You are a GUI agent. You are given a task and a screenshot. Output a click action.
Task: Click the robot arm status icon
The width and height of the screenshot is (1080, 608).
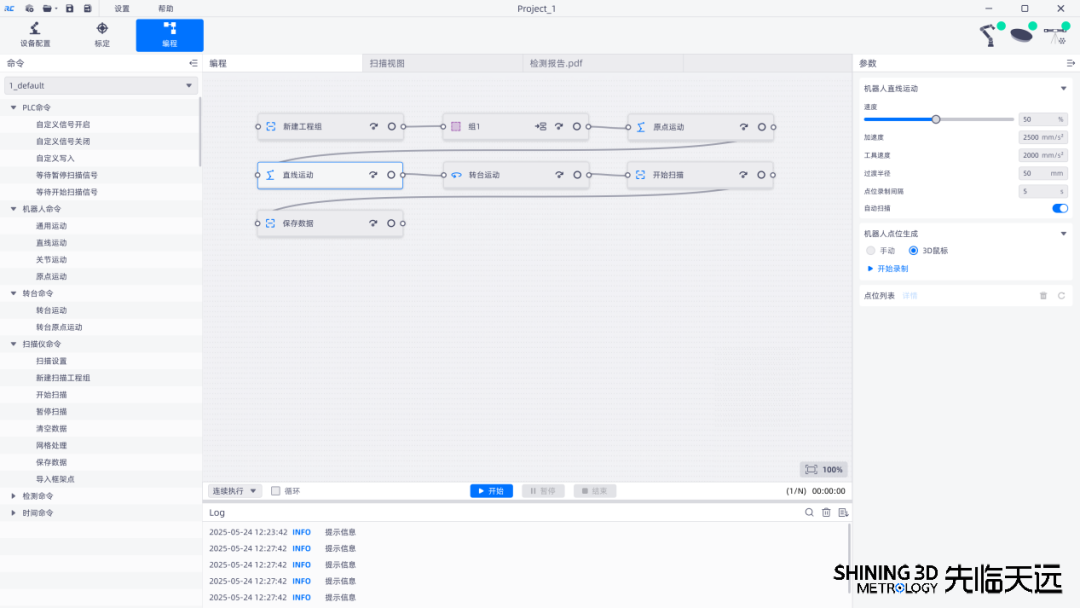[x=990, y=34]
